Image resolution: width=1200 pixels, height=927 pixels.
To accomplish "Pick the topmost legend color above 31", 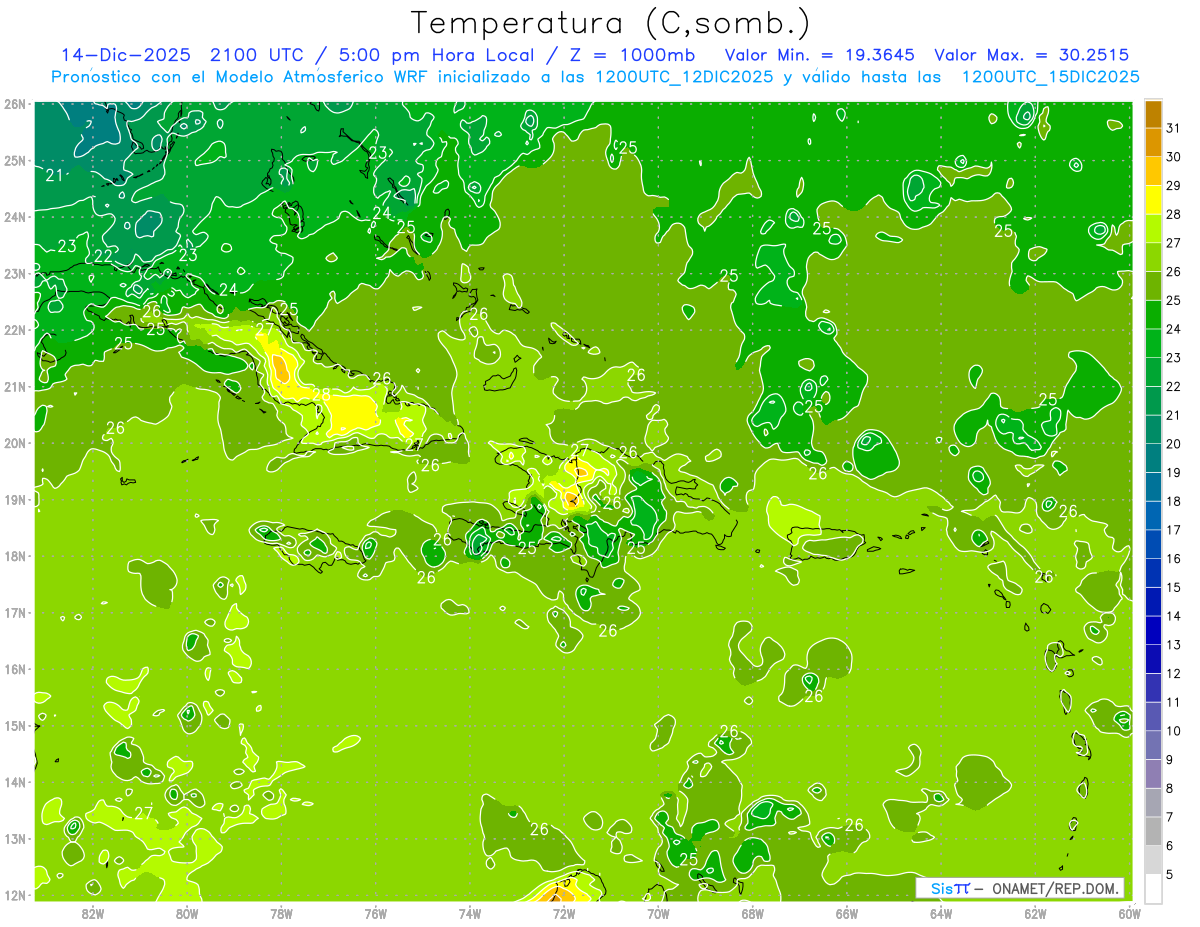I will 1153,114.
